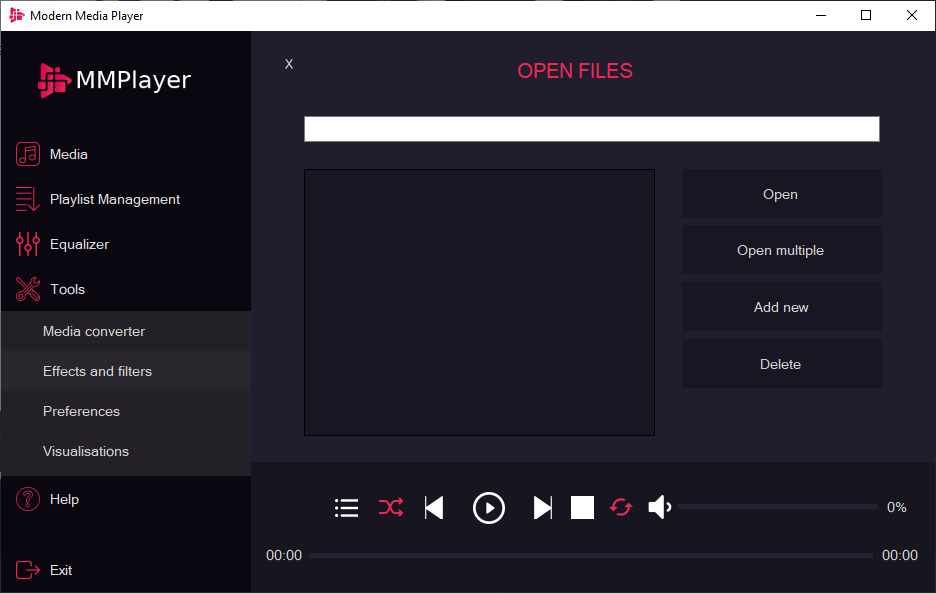The image size is (936, 593).
Task: Choose Visualisations in the Tools submenu
Action: coord(125,451)
